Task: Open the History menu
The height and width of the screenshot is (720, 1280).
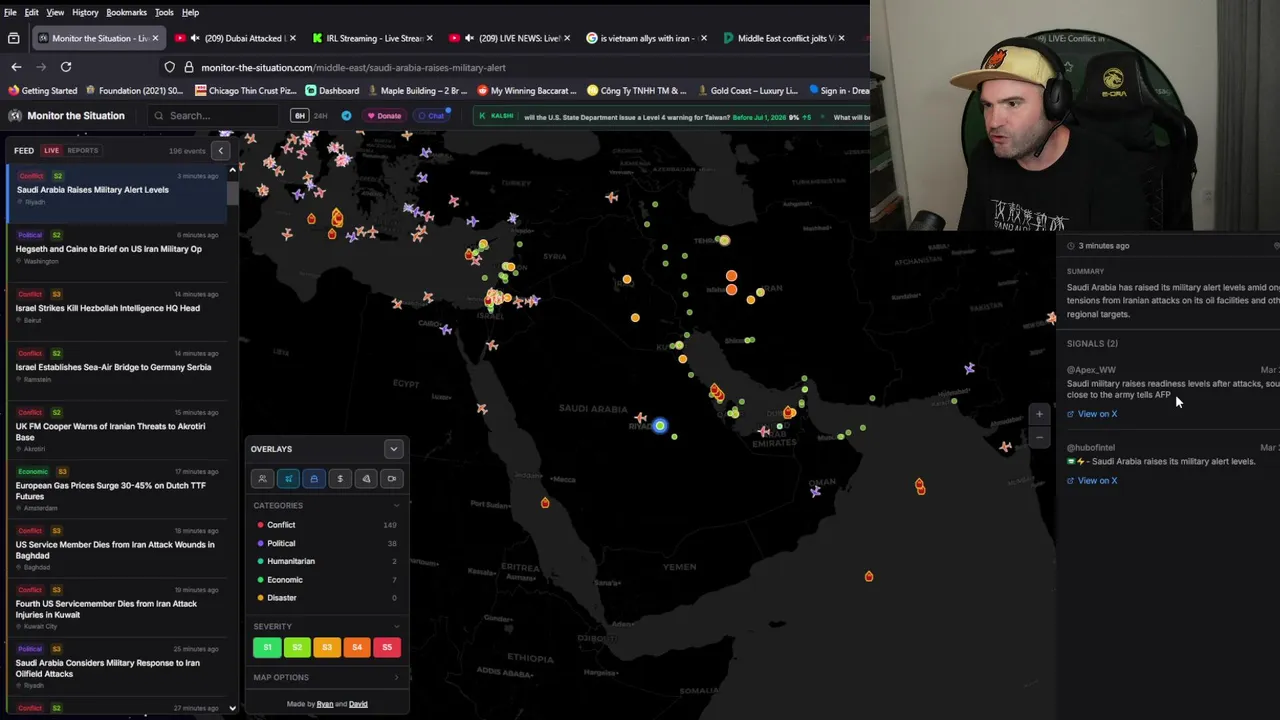Action: 85,12
